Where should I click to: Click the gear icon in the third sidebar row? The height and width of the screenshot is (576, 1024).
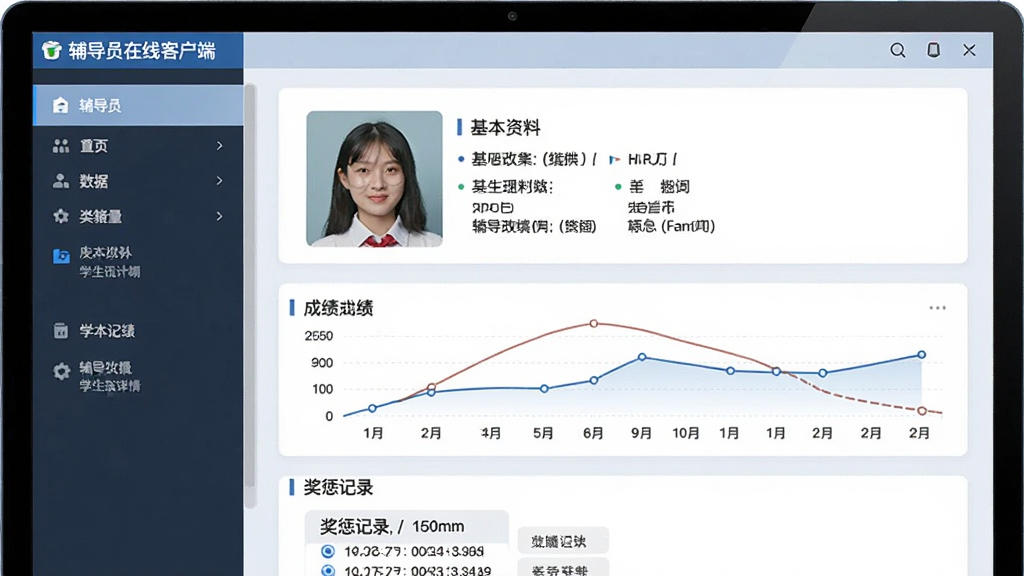click(61, 216)
